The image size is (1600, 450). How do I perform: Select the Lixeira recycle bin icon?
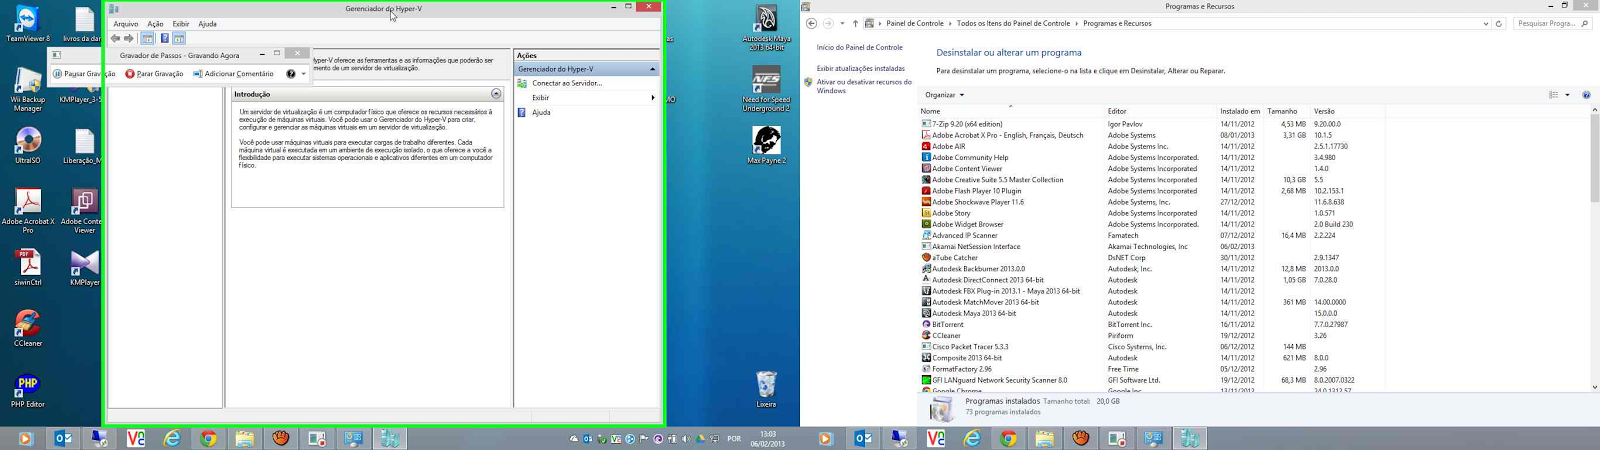(766, 389)
